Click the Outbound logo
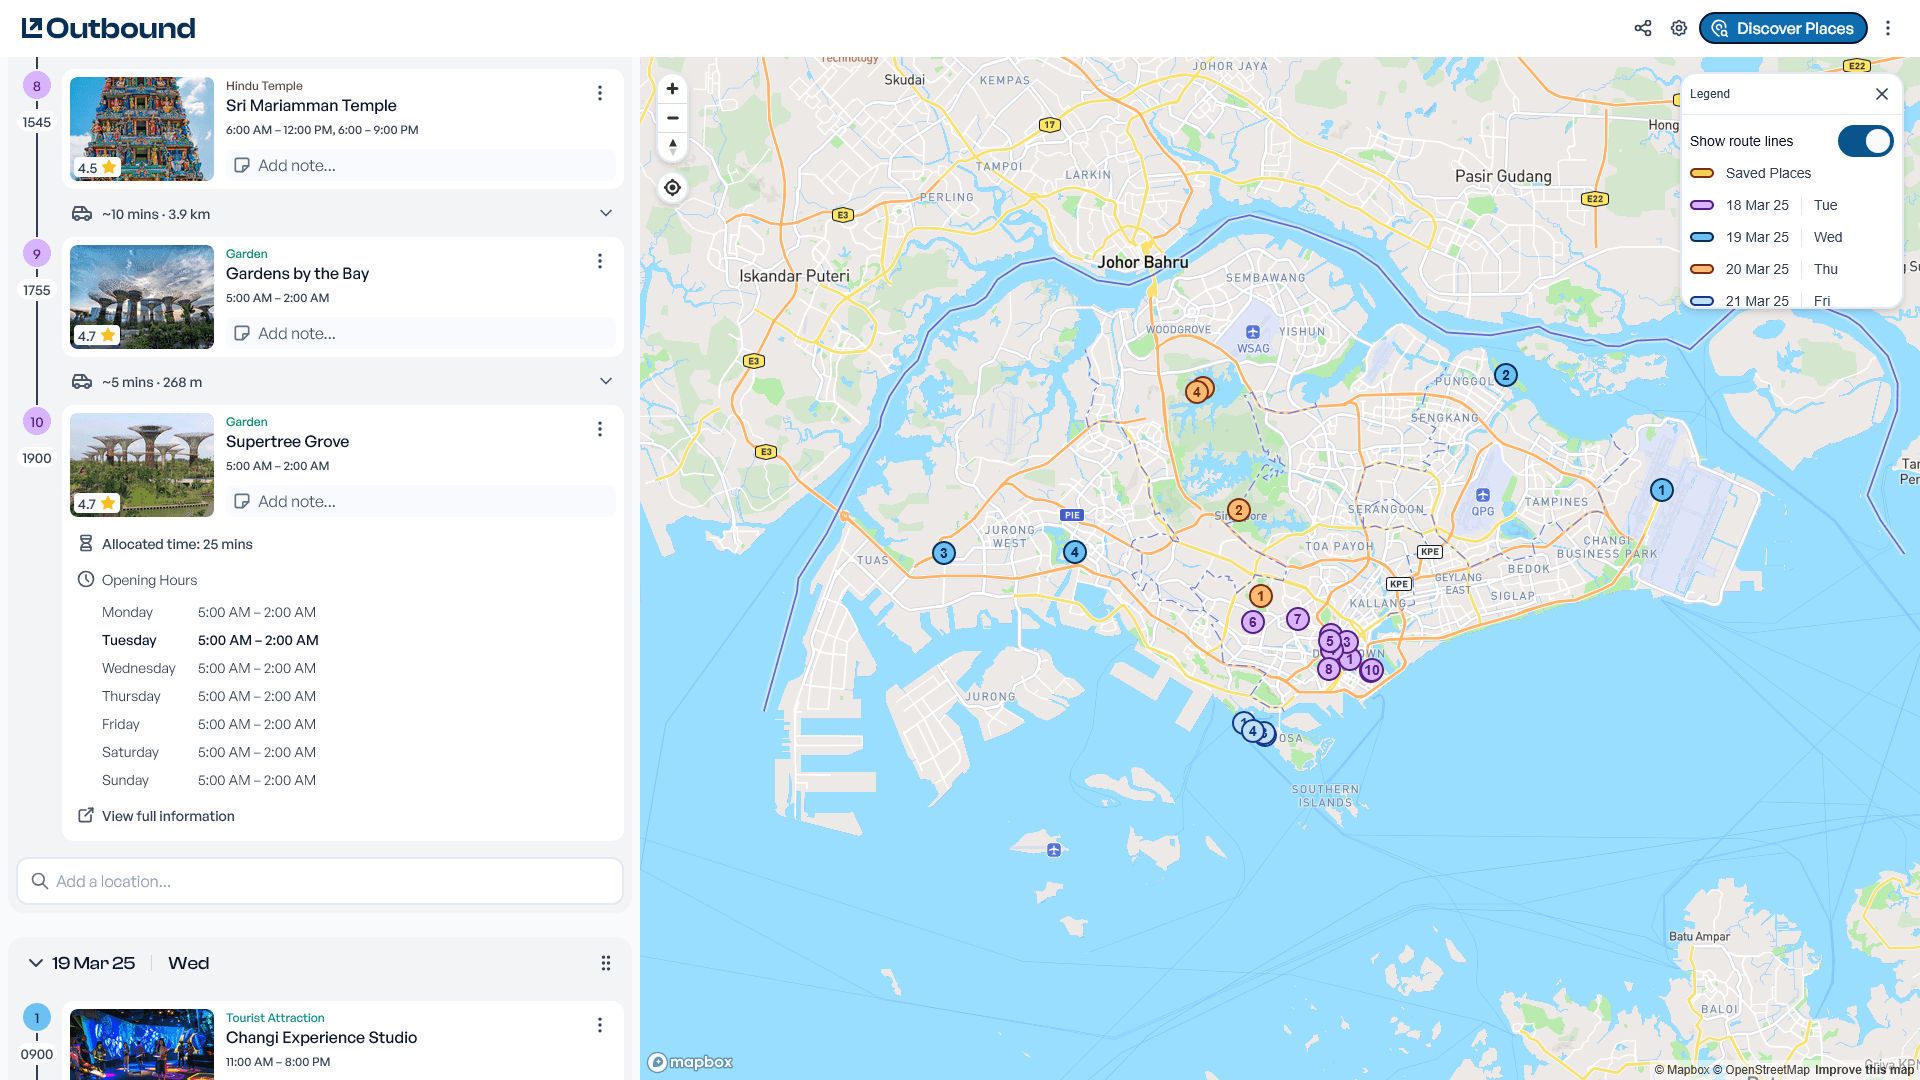Viewport: 1920px width, 1080px height. coord(108,28)
